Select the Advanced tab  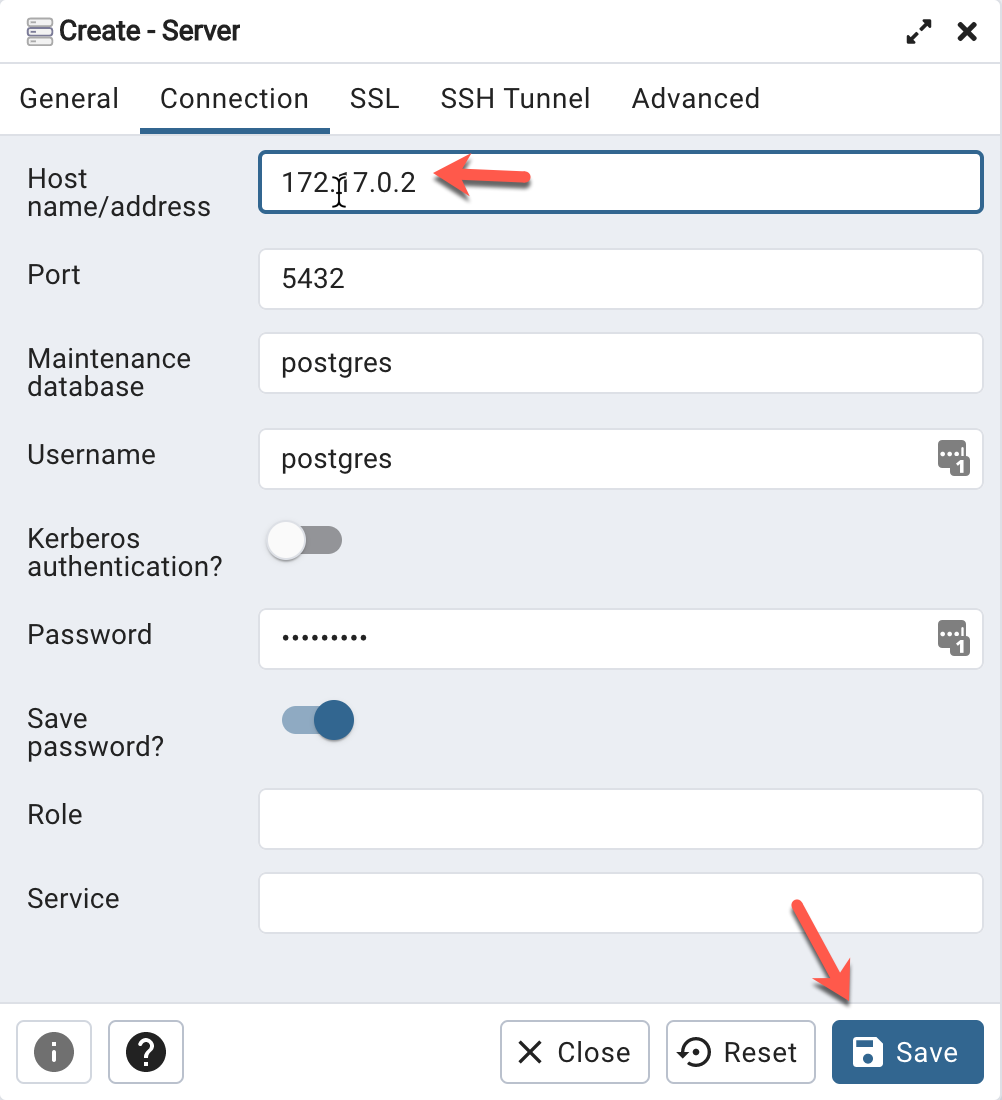[695, 99]
